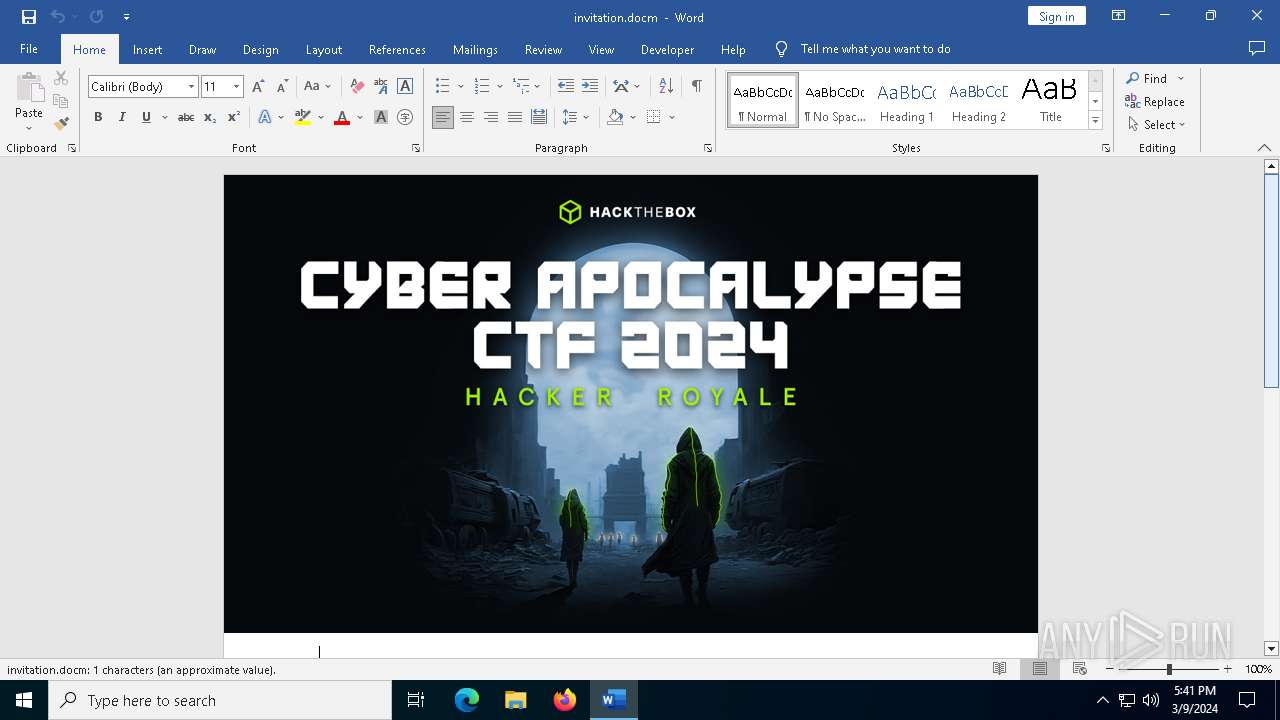
Task: Click the Character Border icon
Action: (x=405, y=86)
